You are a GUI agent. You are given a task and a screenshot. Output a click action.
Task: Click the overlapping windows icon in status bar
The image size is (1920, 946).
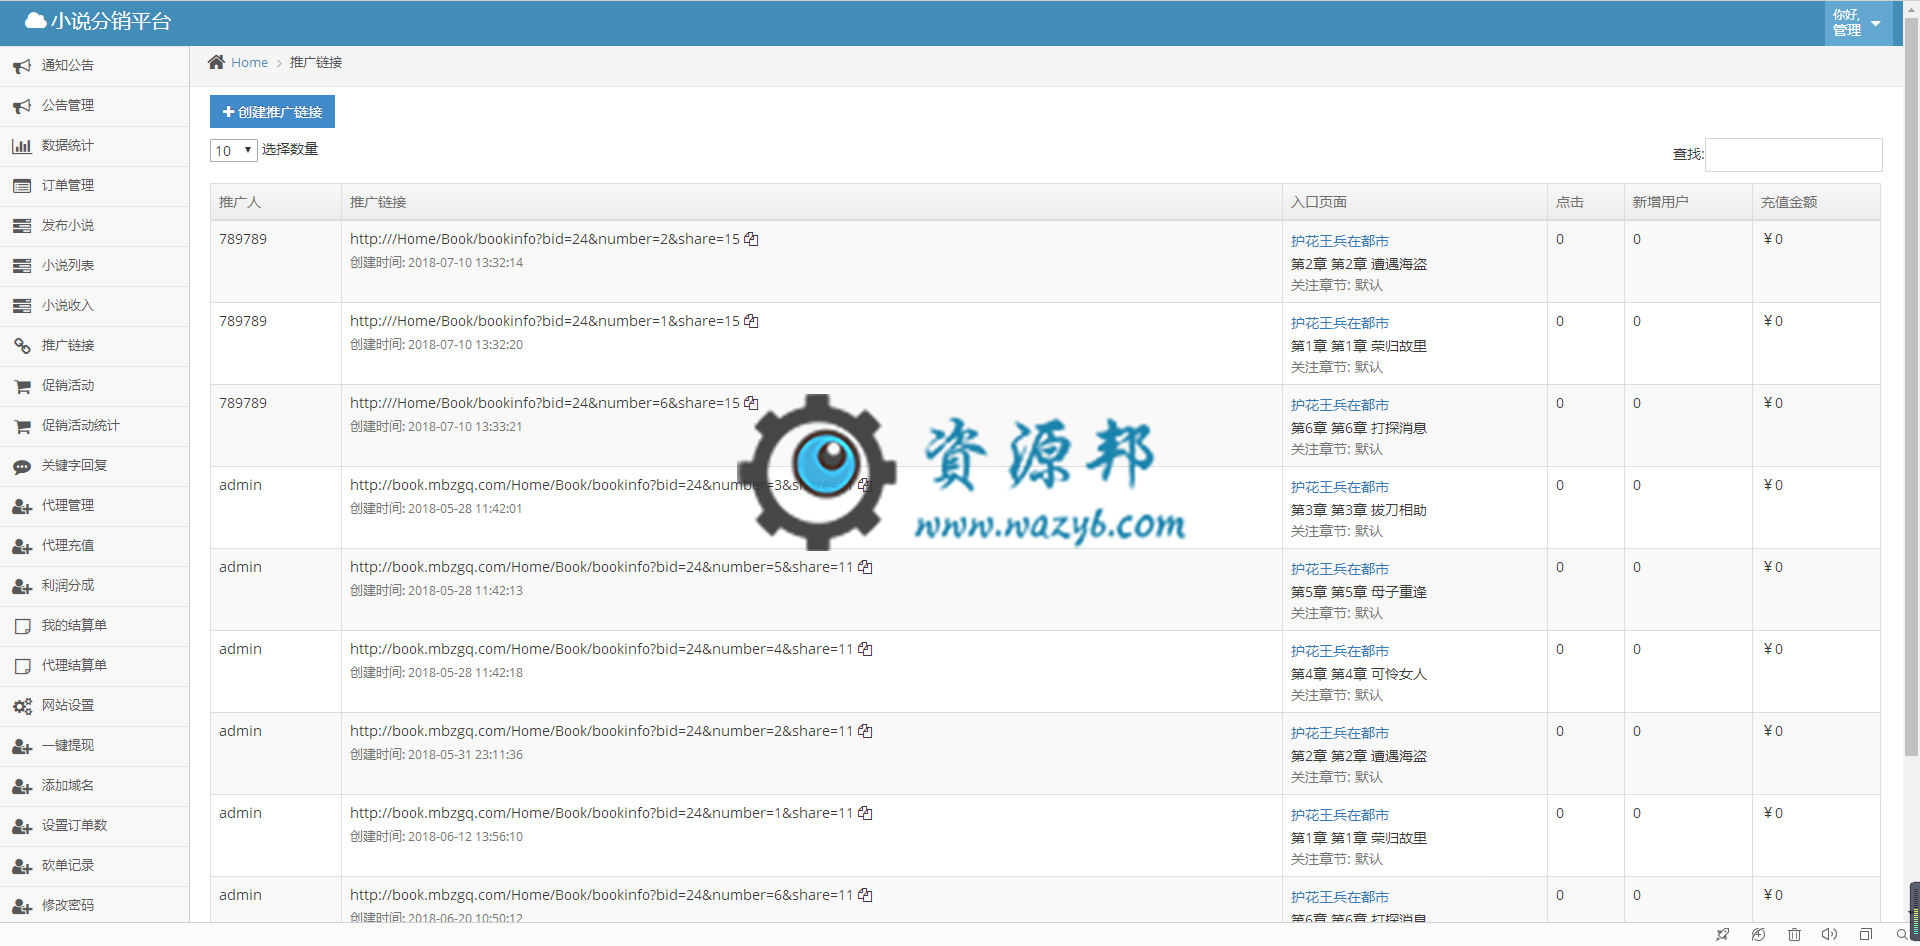pyautogui.click(x=1865, y=934)
